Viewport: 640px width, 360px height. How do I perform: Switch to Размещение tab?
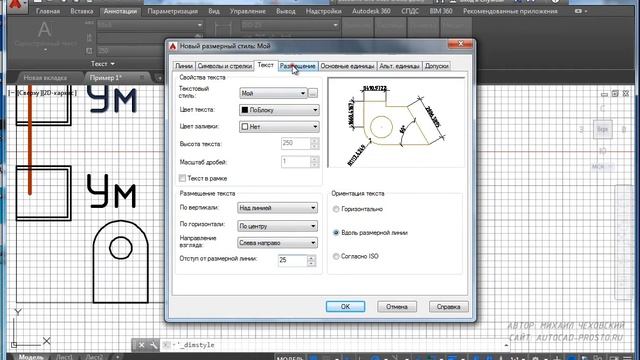(298, 66)
